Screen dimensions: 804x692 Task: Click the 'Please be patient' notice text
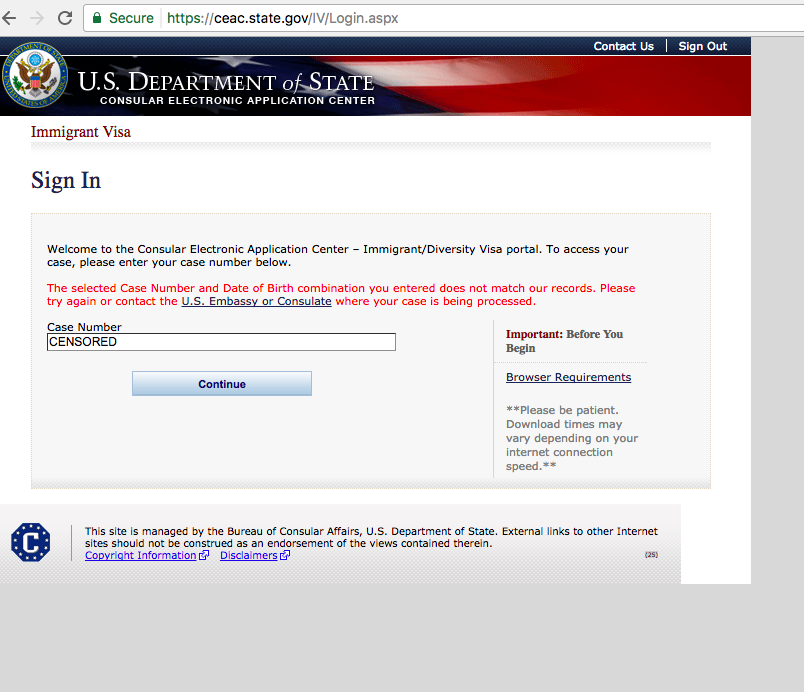click(x=572, y=438)
